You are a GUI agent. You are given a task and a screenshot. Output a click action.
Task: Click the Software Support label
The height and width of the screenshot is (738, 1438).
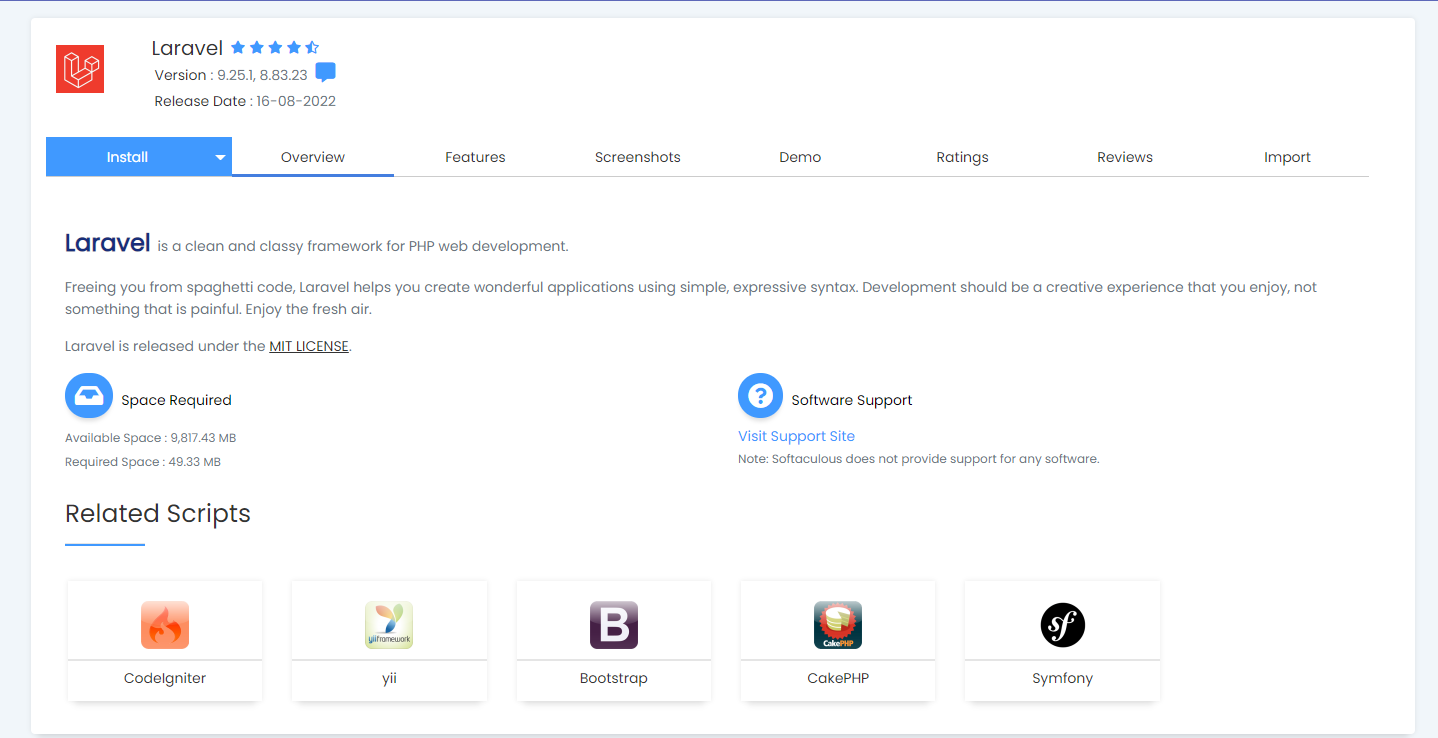coord(852,400)
